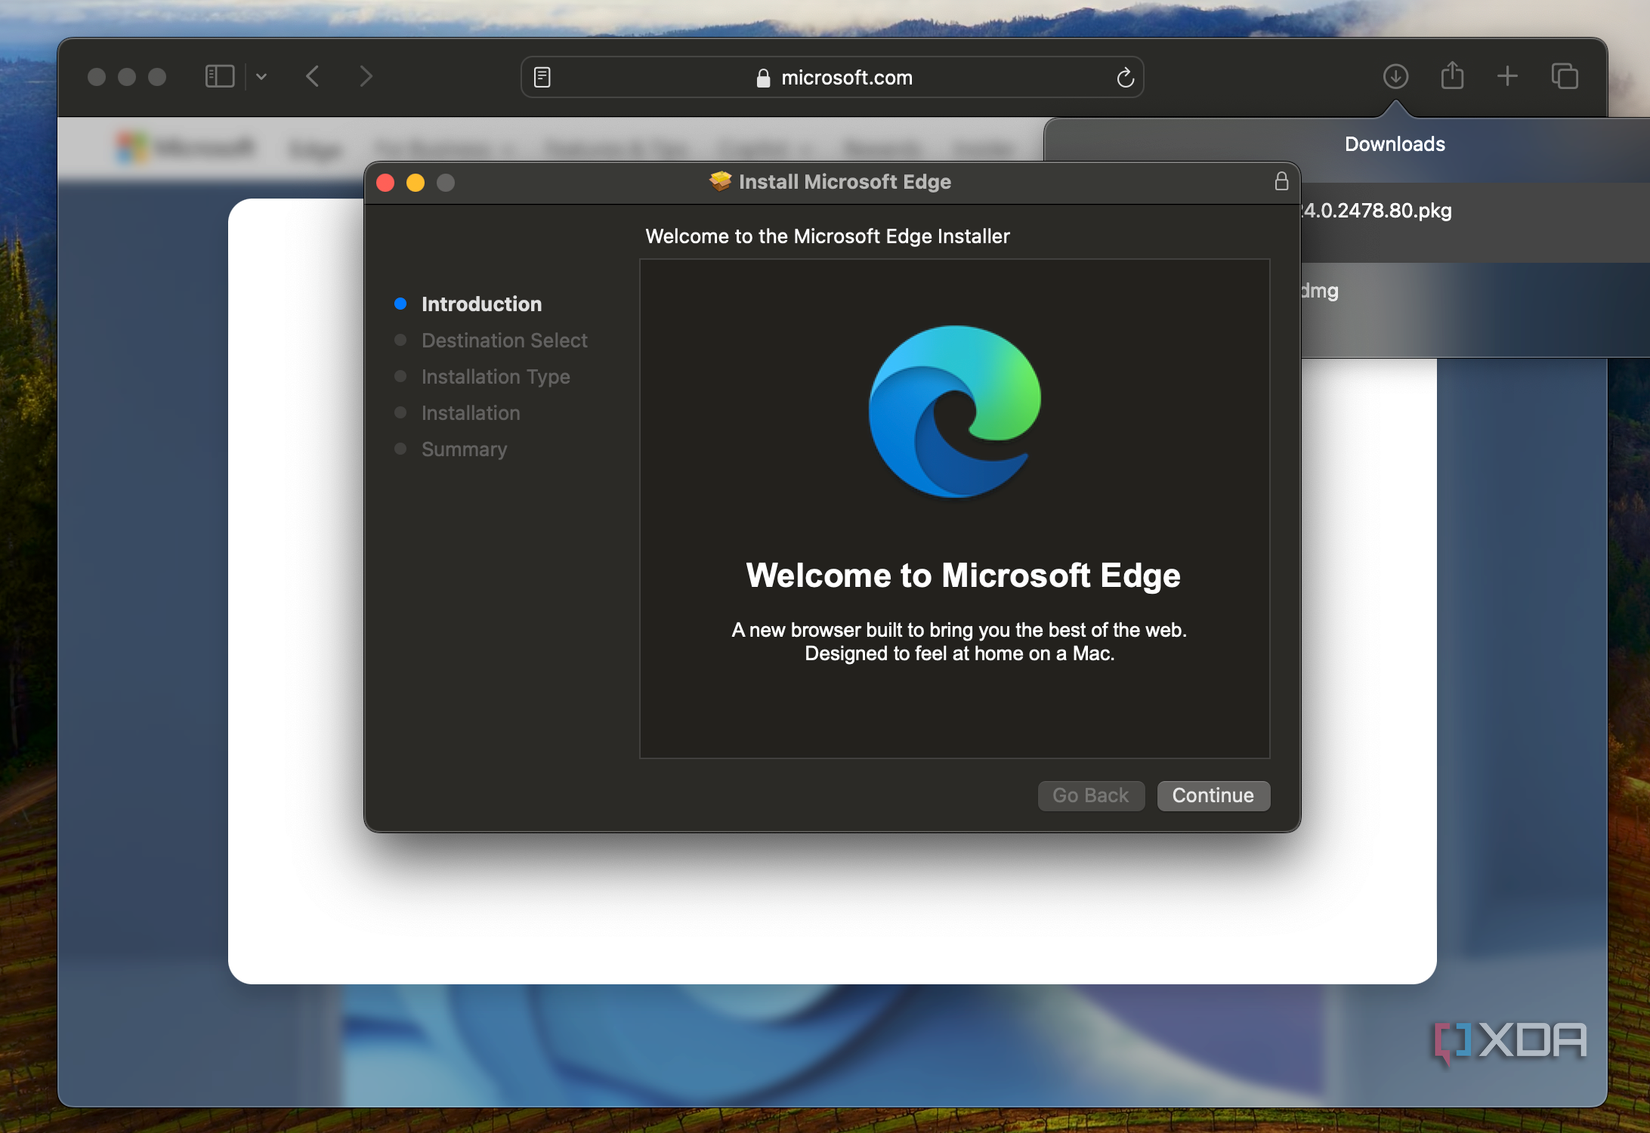Click the Go Back button
The height and width of the screenshot is (1133, 1650).
coord(1090,795)
